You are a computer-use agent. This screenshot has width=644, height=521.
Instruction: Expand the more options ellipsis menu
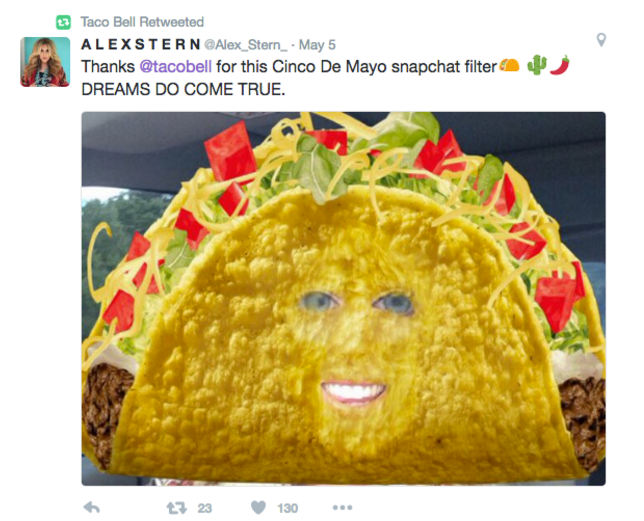[x=343, y=508]
